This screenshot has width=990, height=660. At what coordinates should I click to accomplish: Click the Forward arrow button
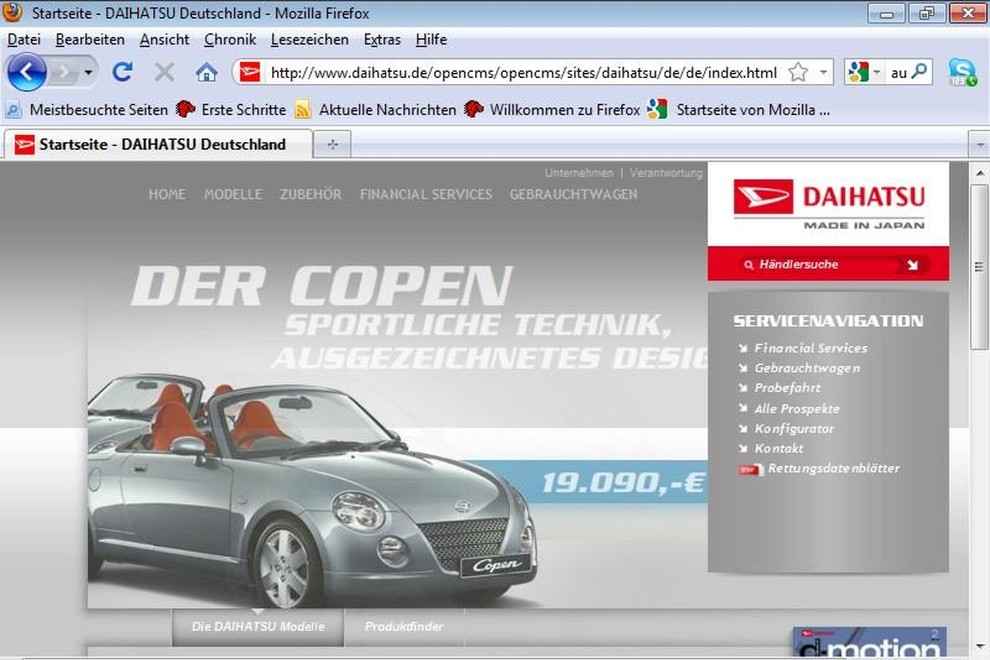[64, 73]
